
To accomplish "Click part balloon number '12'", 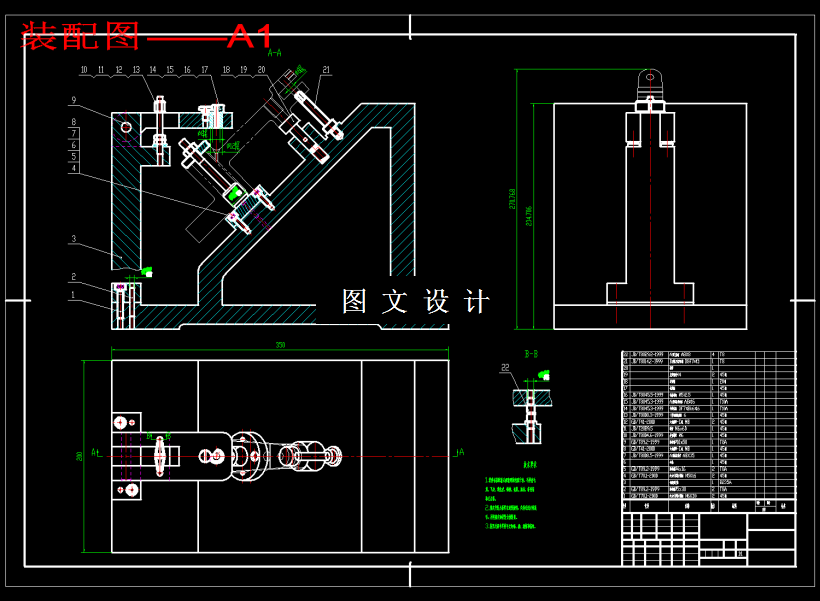I will [119, 70].
